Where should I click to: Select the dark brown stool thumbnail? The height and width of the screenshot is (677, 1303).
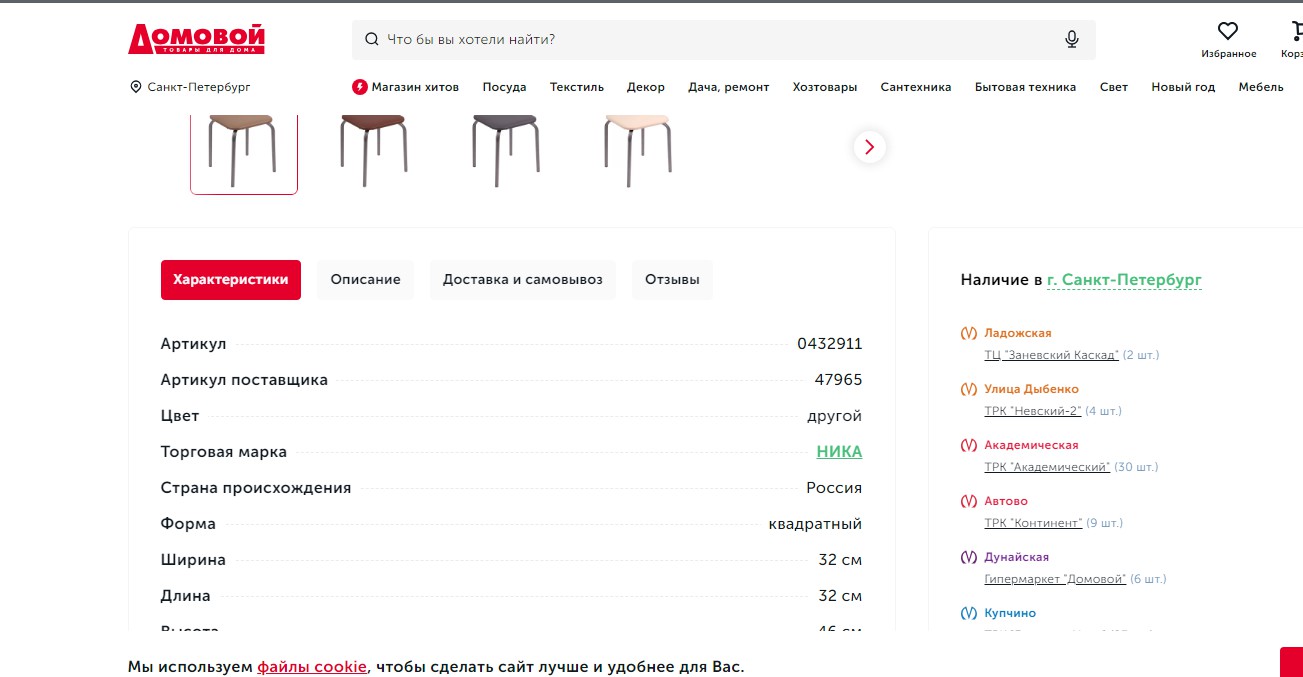[374, 148]
